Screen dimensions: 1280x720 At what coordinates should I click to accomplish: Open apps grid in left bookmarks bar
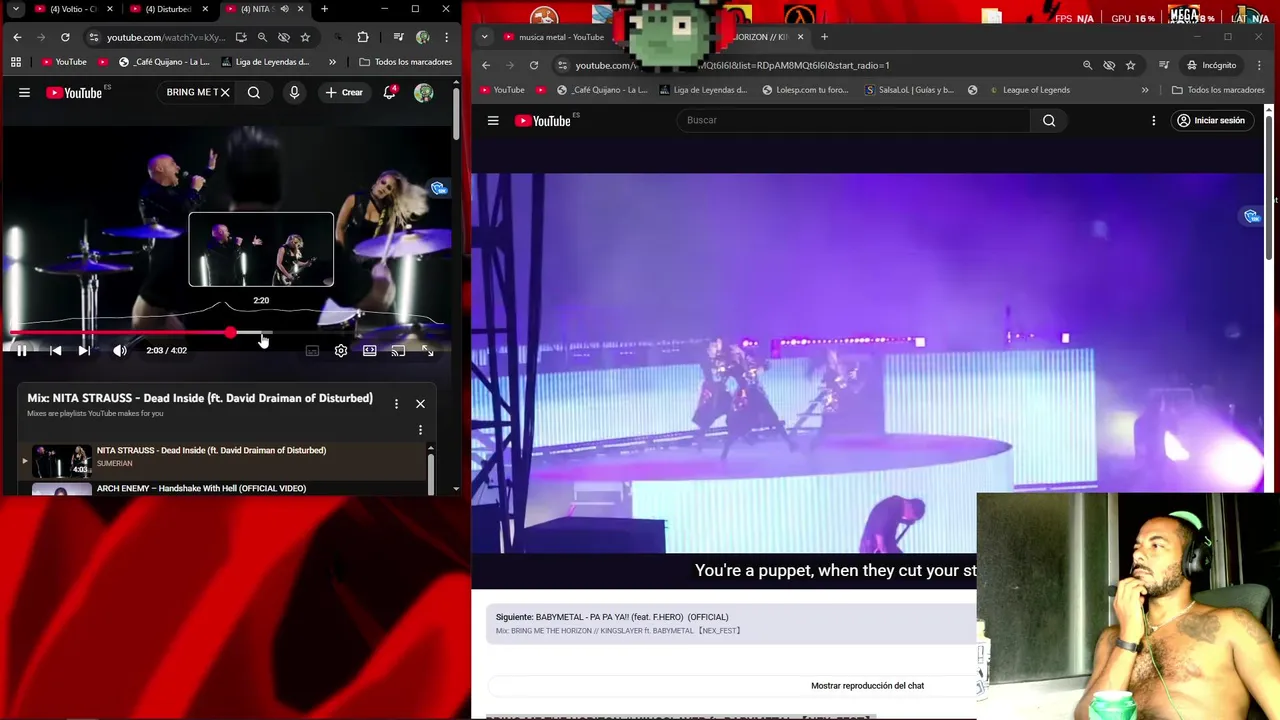click(x=16, y=62)
